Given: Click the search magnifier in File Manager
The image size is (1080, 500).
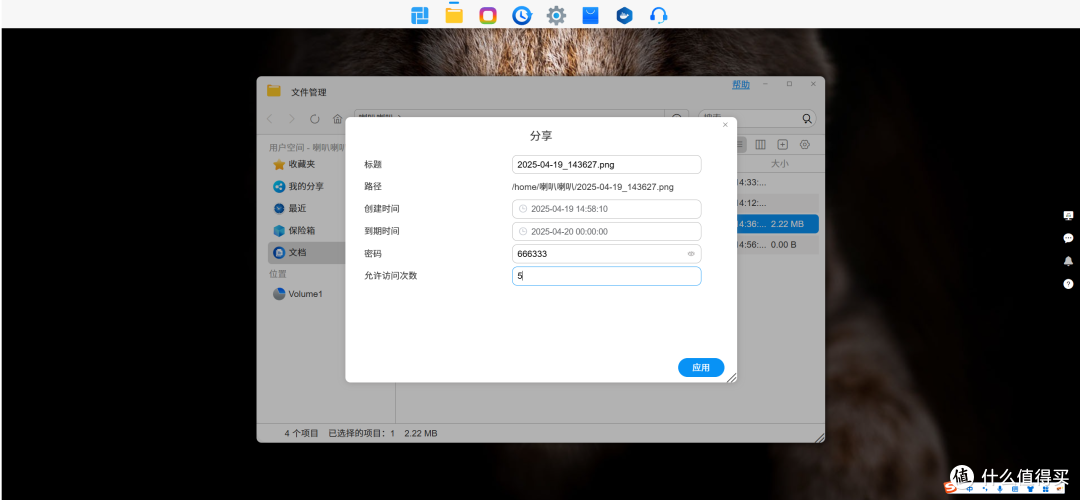Looking at the screenshot, I should point(807,118).
